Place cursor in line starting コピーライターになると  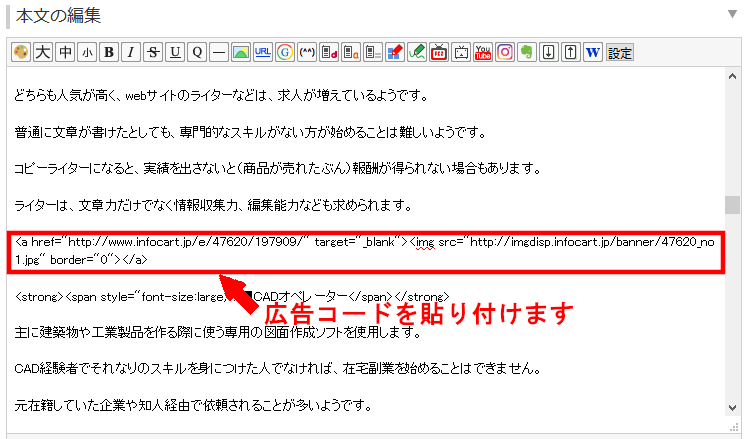point(278,169)
